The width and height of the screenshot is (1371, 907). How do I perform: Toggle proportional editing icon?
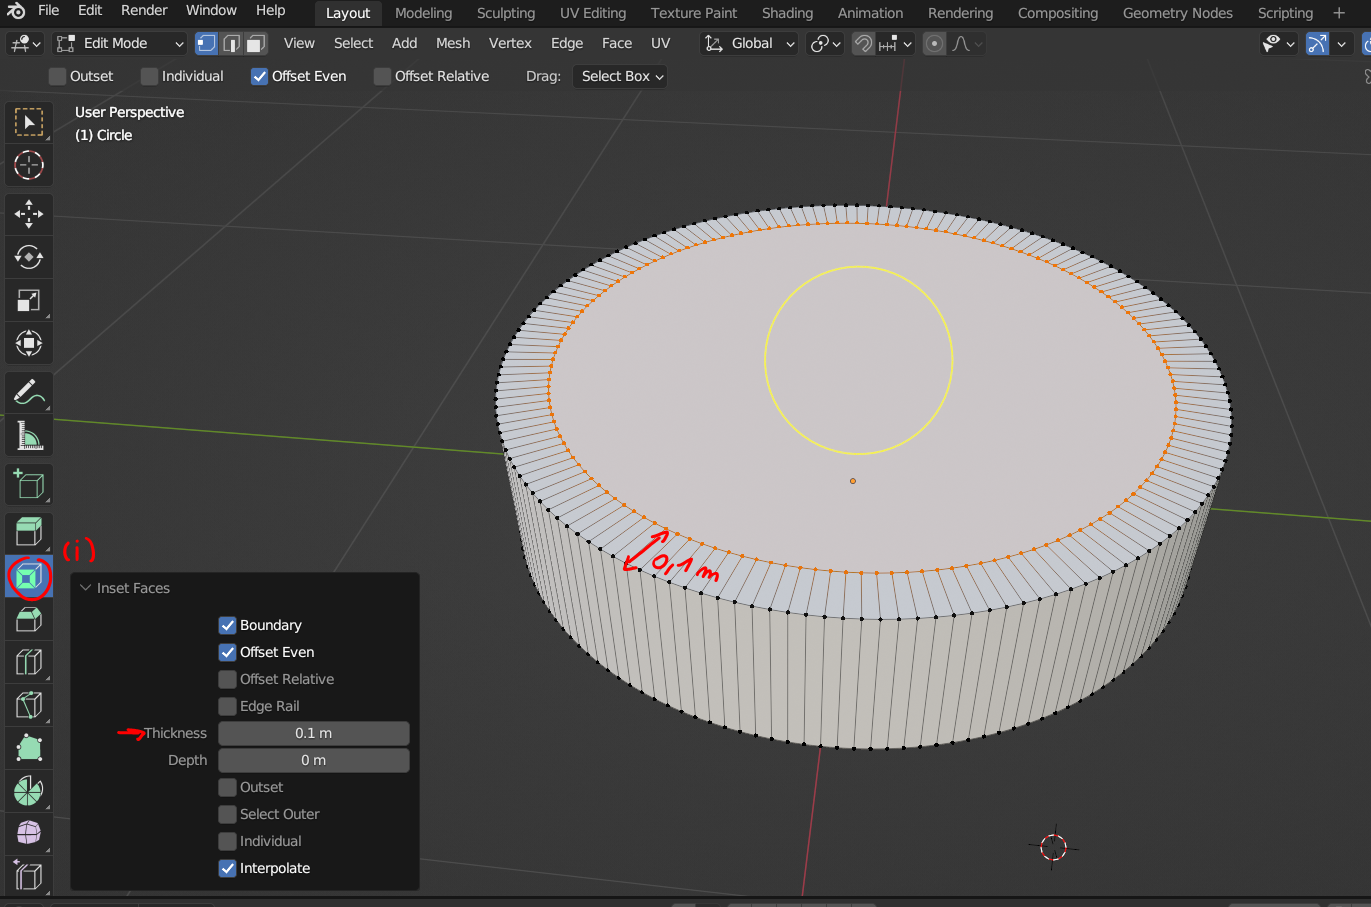(x=934, y=43)
